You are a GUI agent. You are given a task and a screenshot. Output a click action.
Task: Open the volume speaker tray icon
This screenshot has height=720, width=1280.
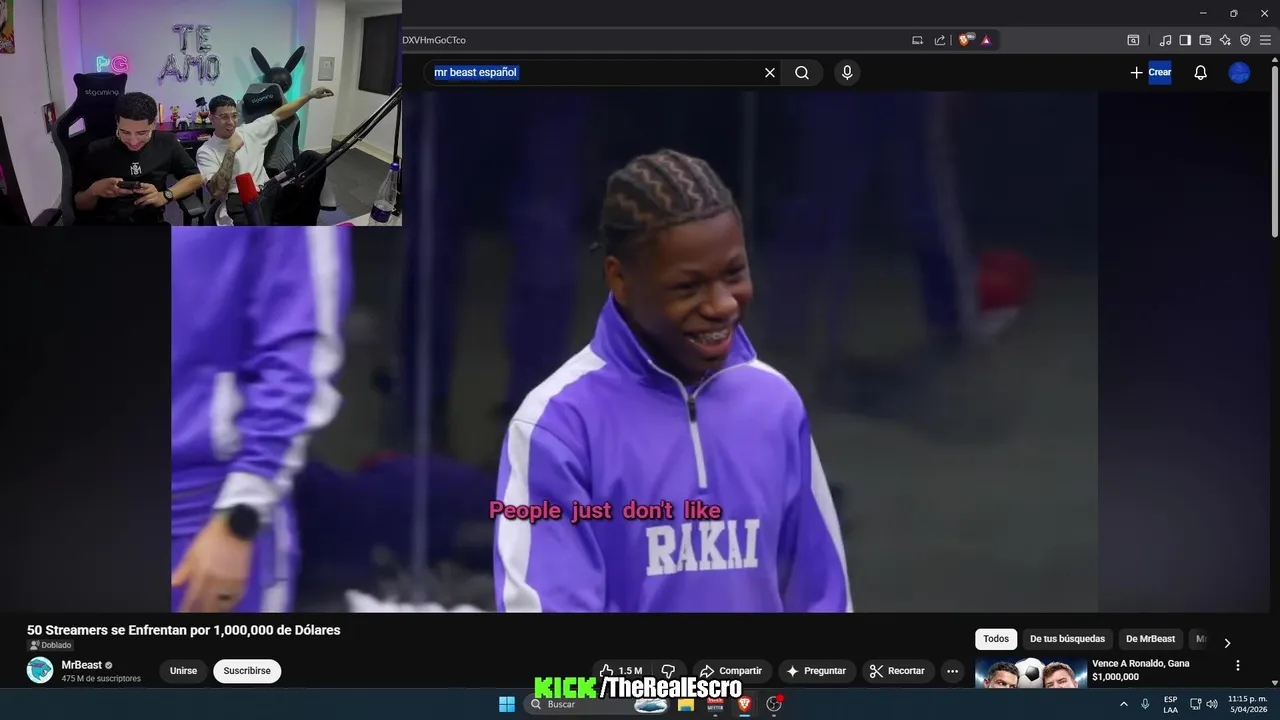coord(1212,704)
